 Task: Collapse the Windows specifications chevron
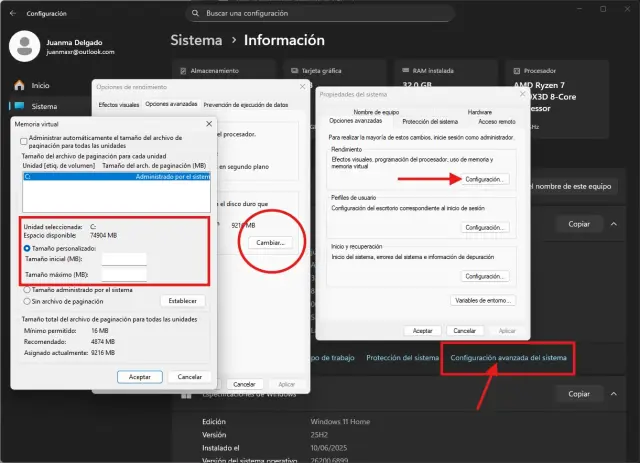[x=616, y=394]
